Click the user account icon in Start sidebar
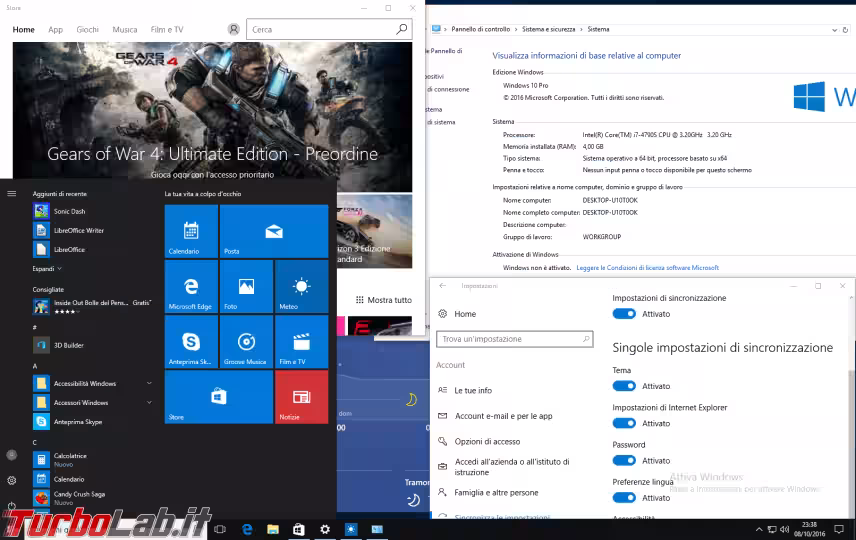 pos(11,455)
